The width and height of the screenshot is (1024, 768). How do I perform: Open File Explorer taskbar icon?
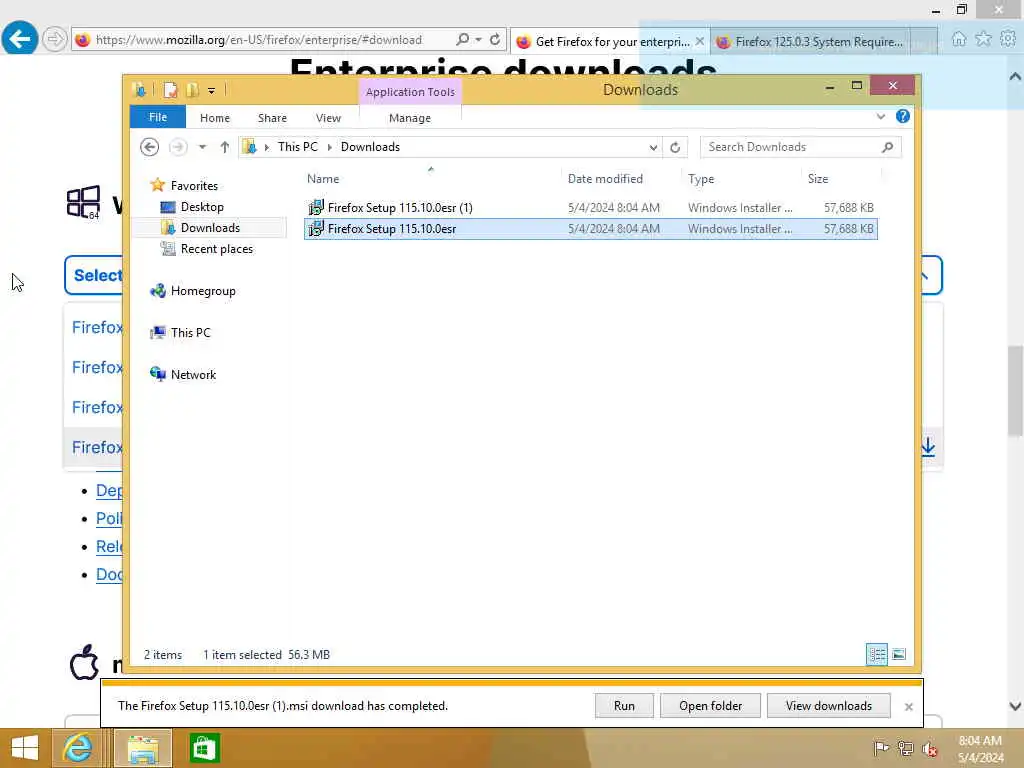point(143,748)
